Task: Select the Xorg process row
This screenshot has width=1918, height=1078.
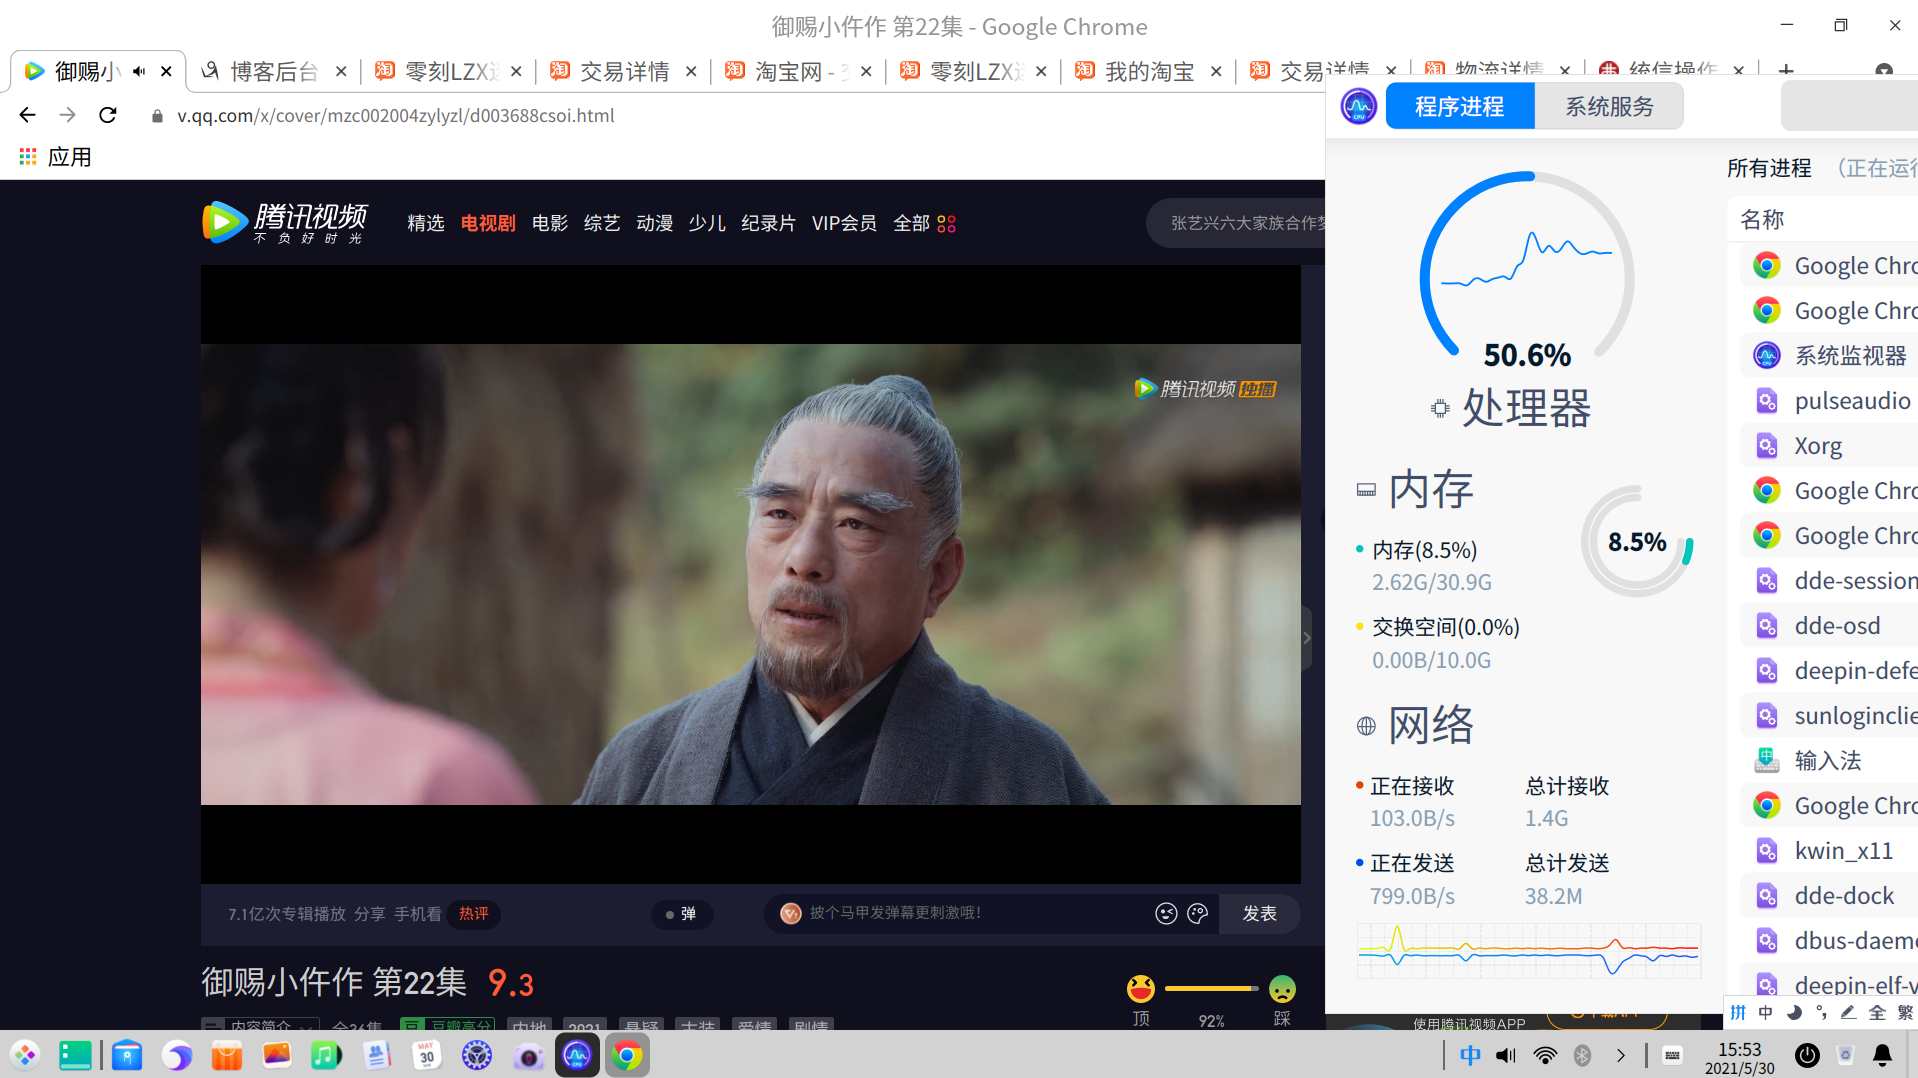Action: tap(1829, 445)
